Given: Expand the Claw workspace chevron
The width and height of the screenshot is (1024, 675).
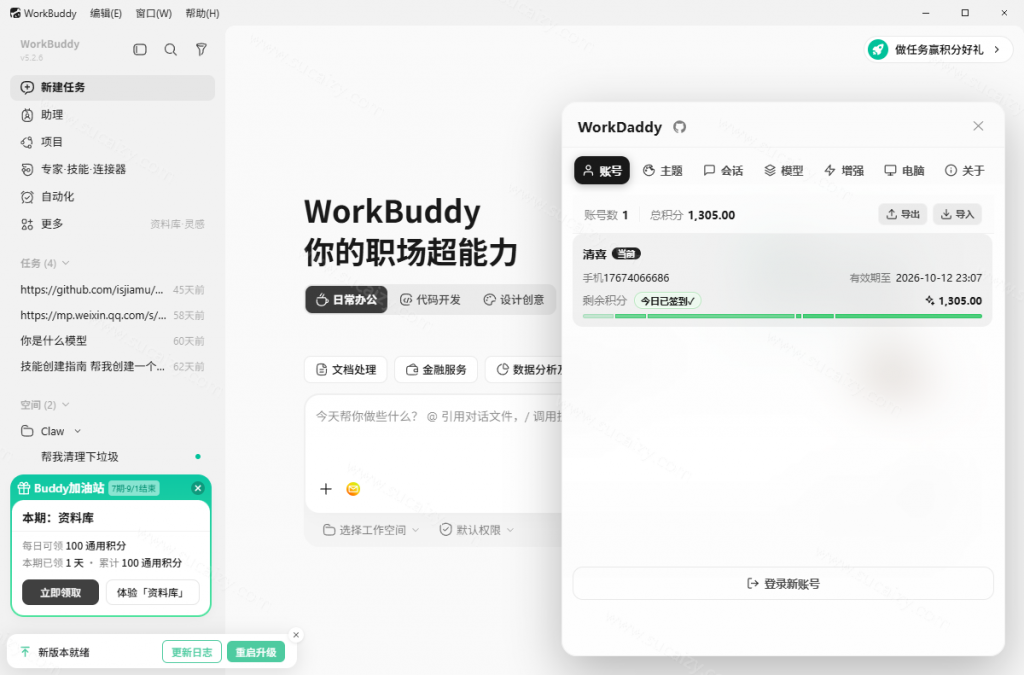Looking at the screenshot, I should pyautogui.click(x=78, y=431).
